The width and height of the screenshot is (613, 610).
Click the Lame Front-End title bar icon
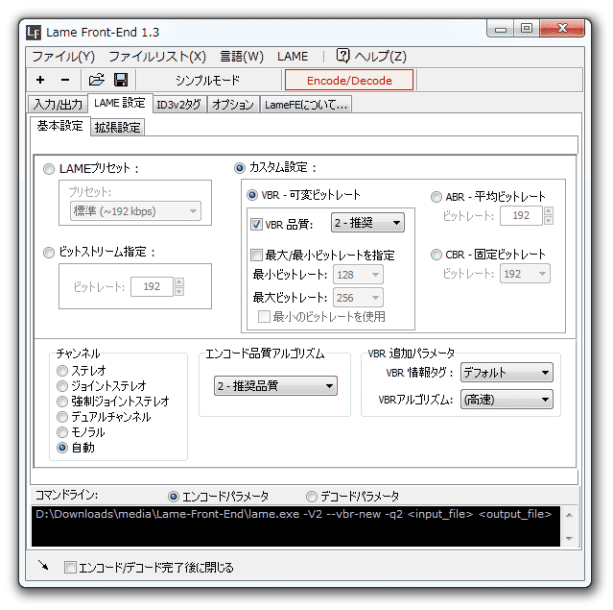click(x=33, y=32)
